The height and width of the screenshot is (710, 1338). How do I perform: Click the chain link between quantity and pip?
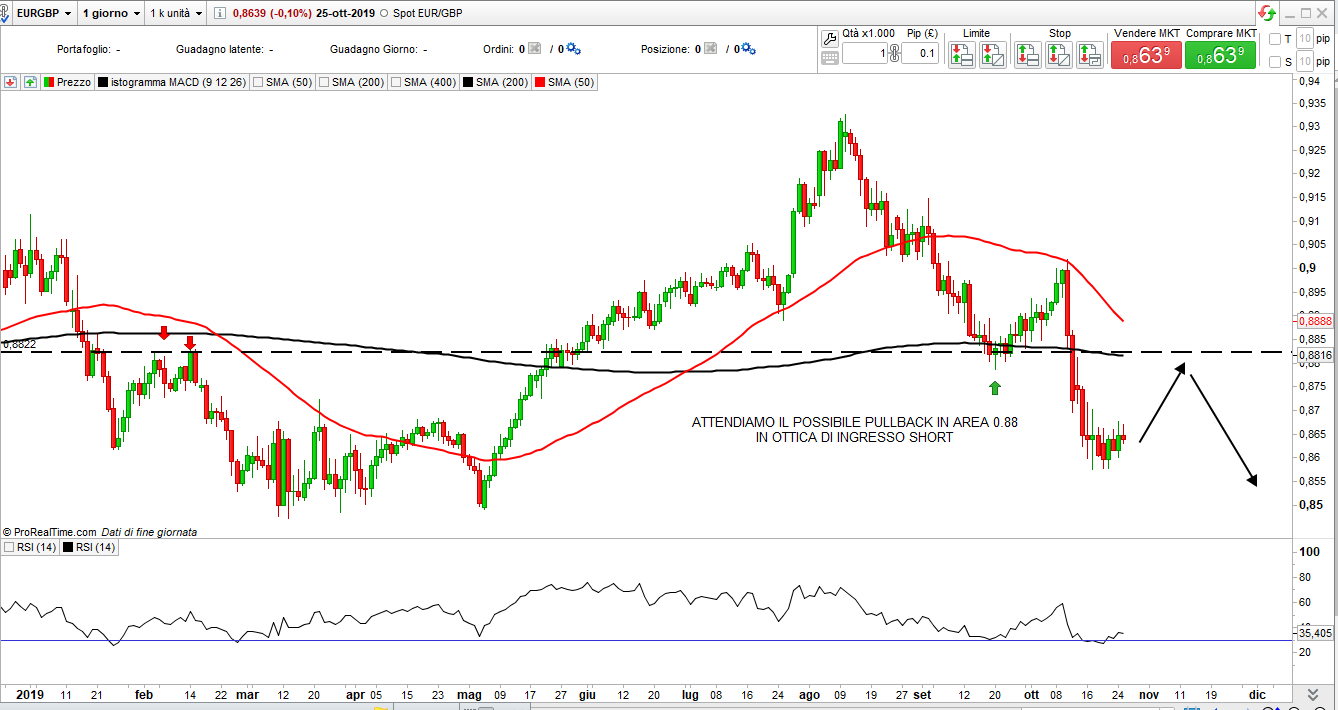pos(894,55)
